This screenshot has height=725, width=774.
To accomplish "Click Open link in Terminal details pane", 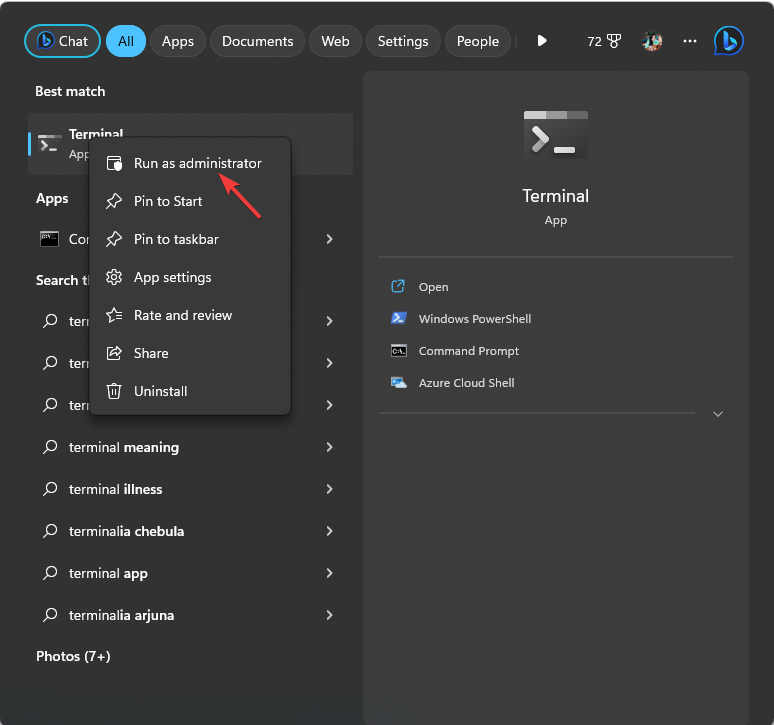I will [433, 287].
